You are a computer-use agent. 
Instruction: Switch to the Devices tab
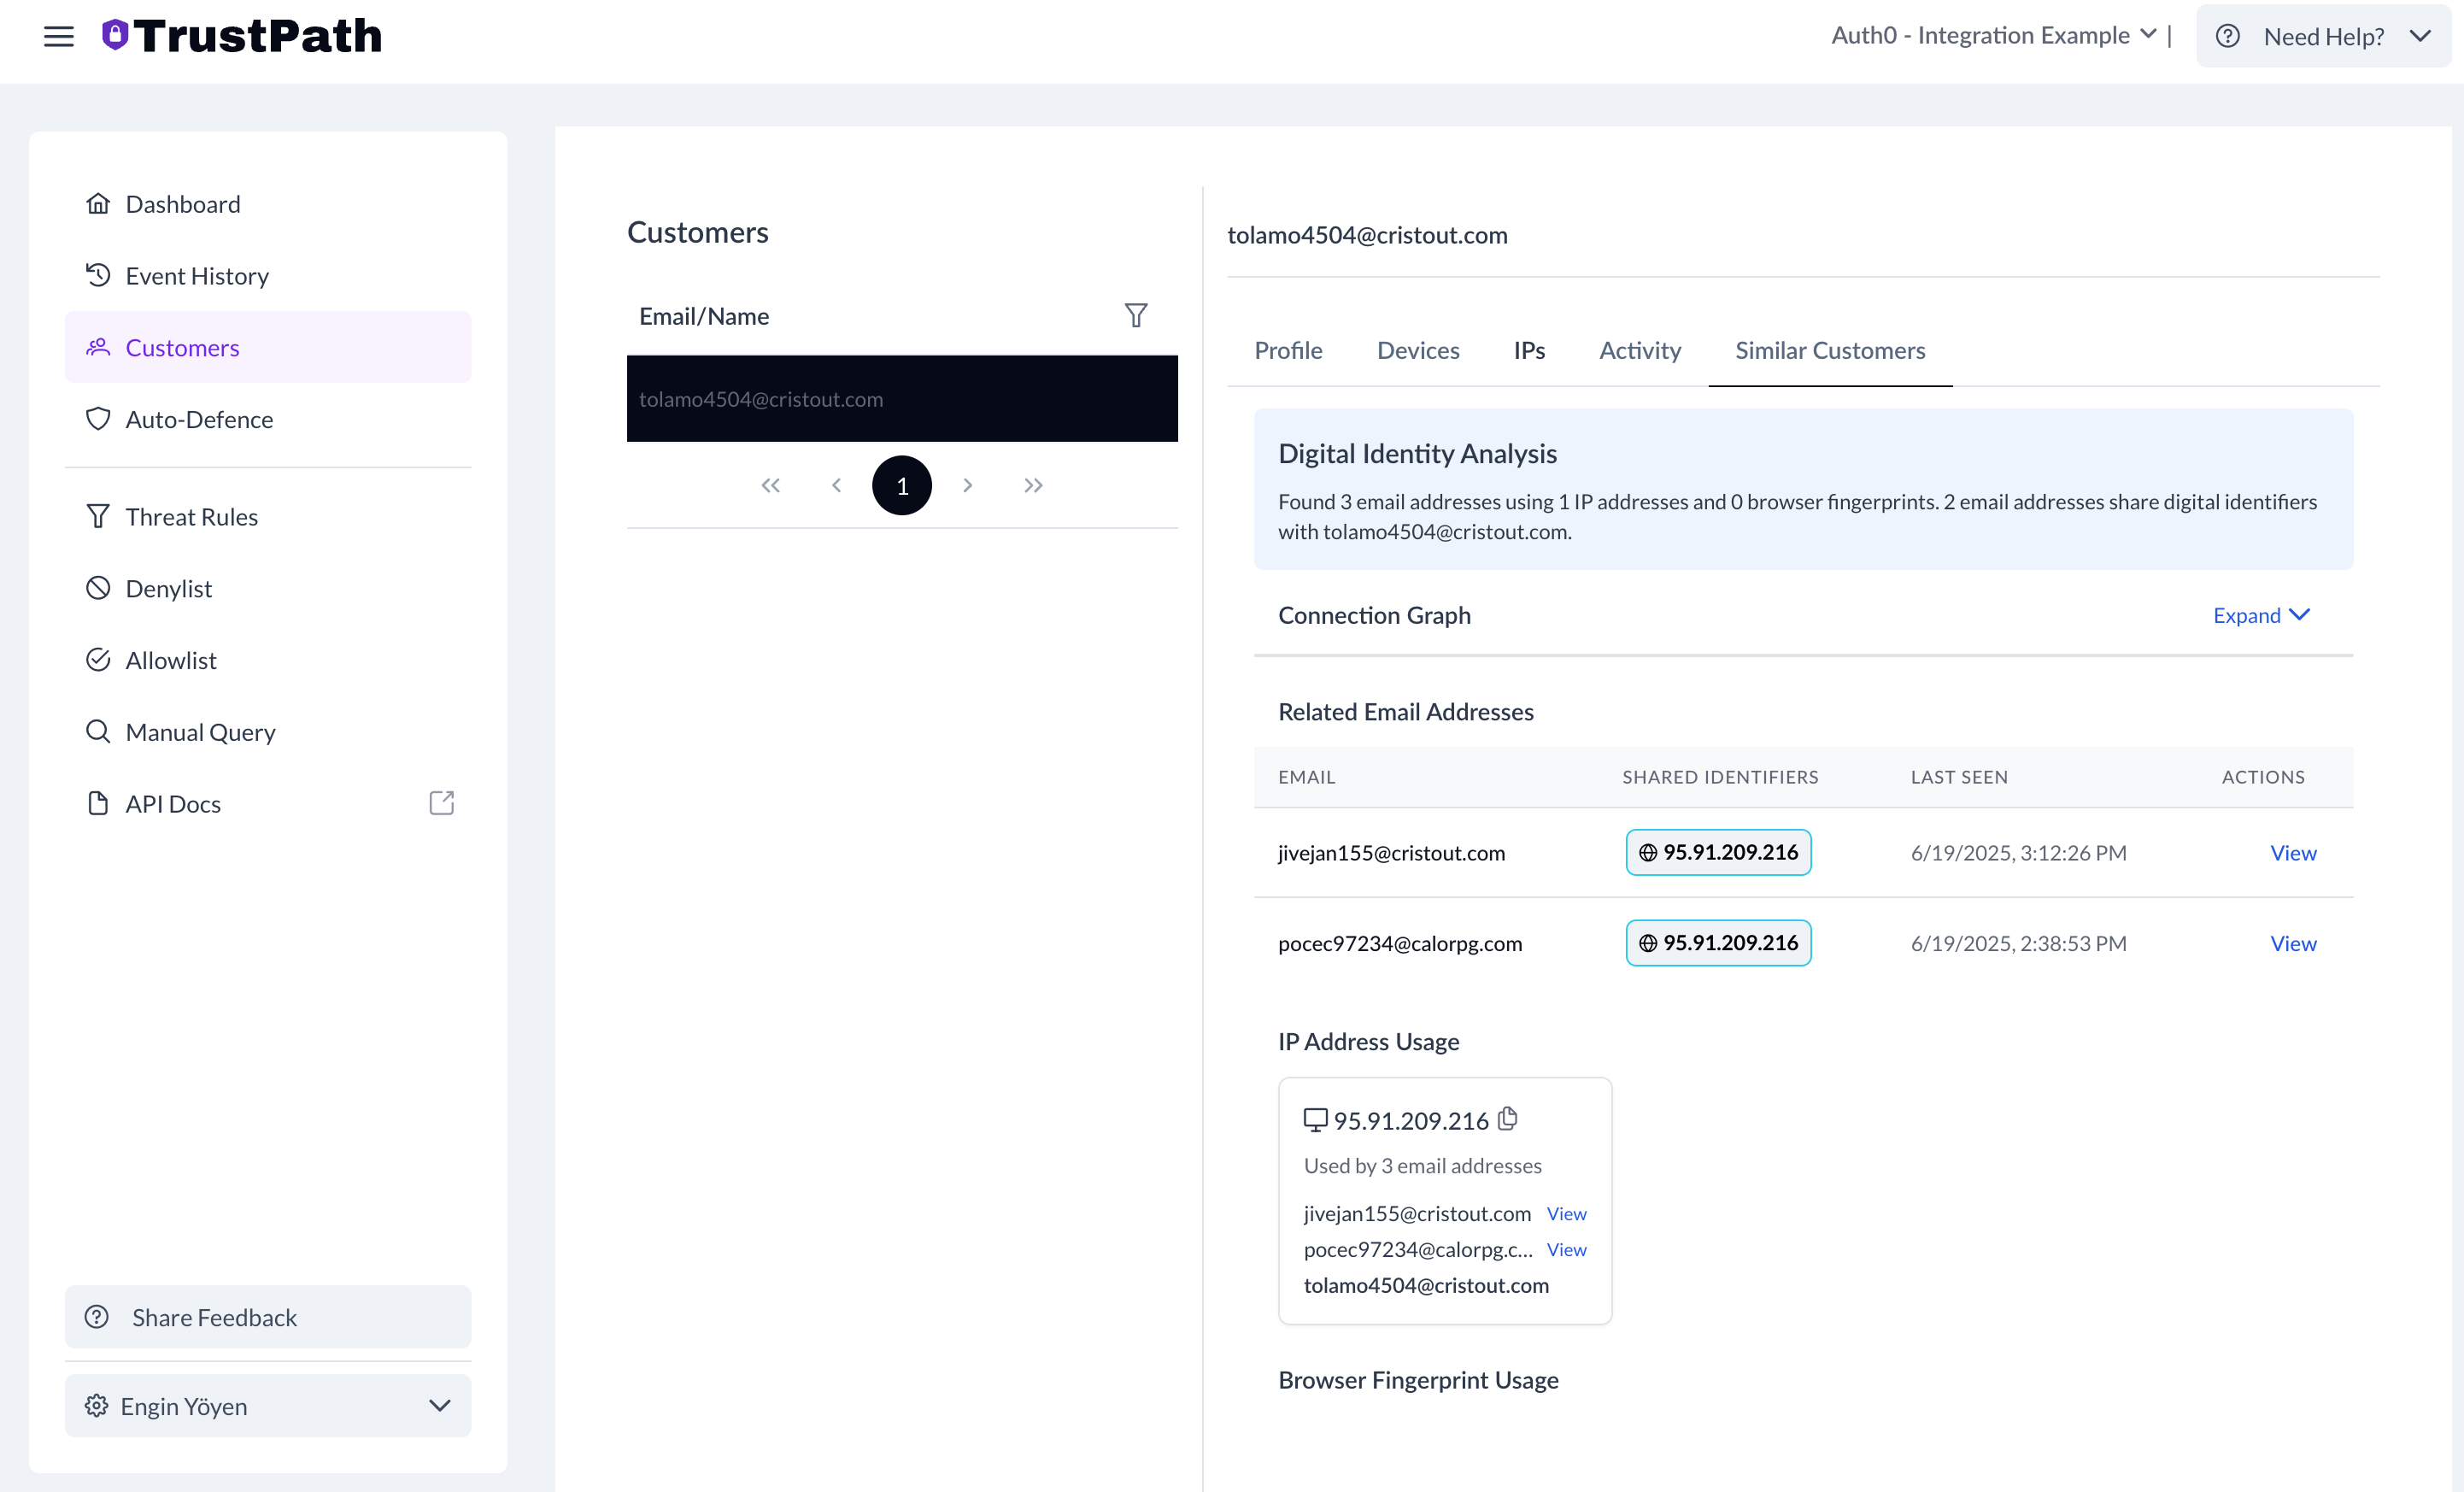click(1418, 350)
